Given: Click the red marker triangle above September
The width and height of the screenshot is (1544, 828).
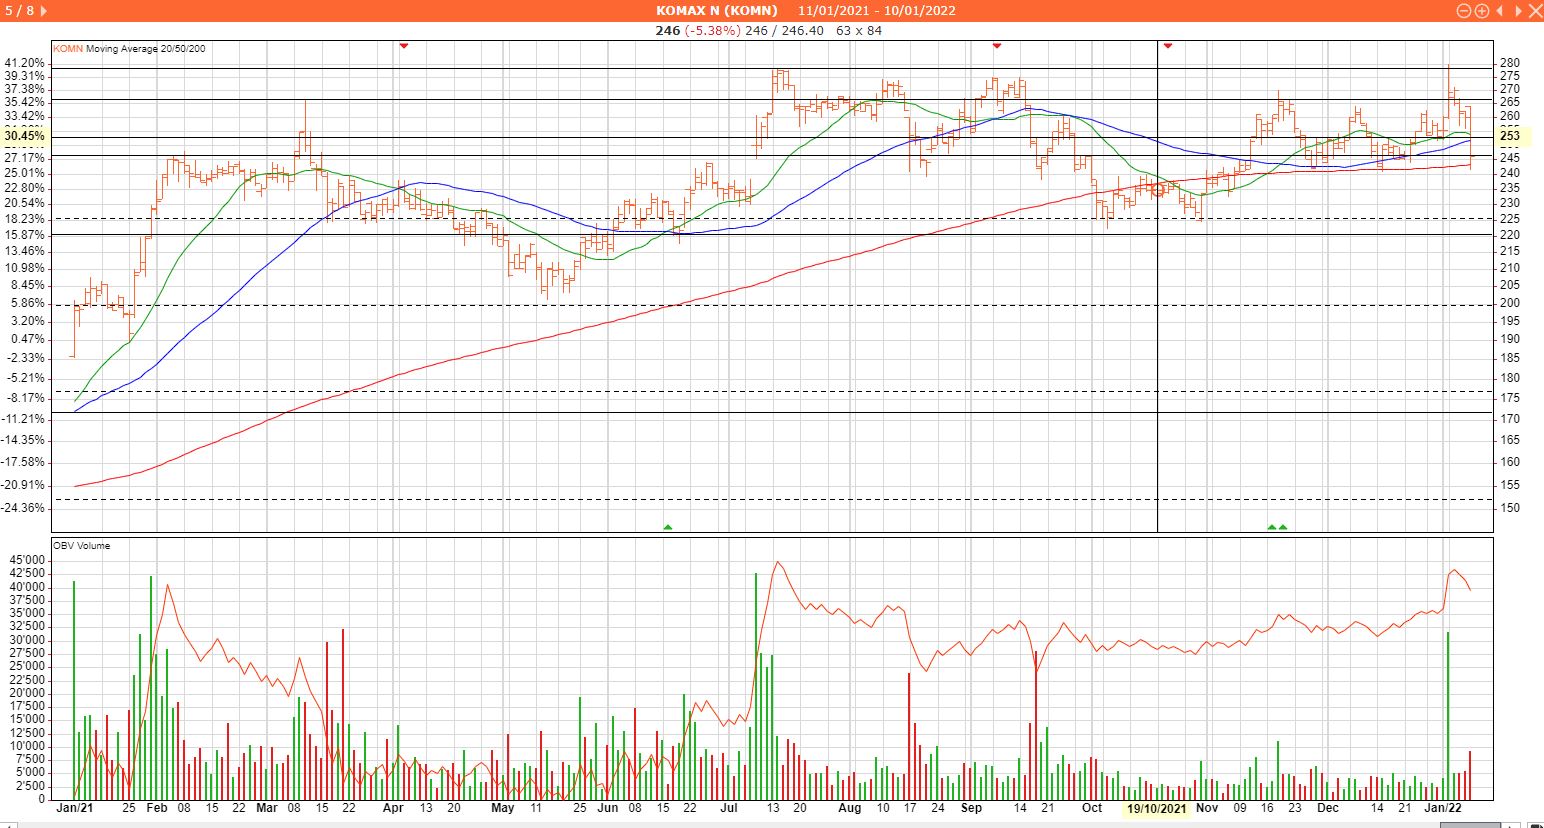Looking at the screenshot, I should pos(997,46).
